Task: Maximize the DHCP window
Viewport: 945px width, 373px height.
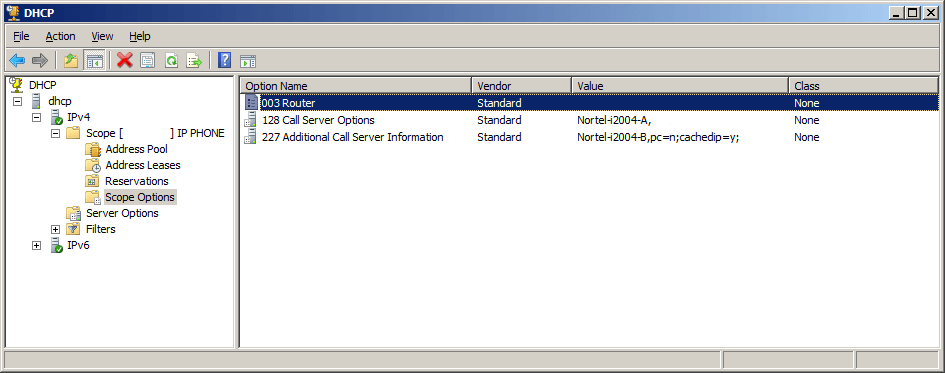Action: pyautogui.click(x=914, y=12)
